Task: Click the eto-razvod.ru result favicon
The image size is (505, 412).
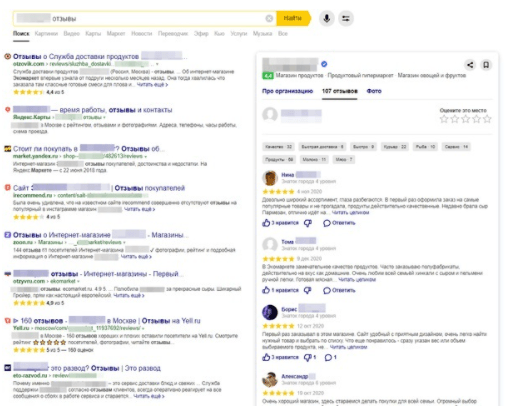Action: click(x=7, y=368)
